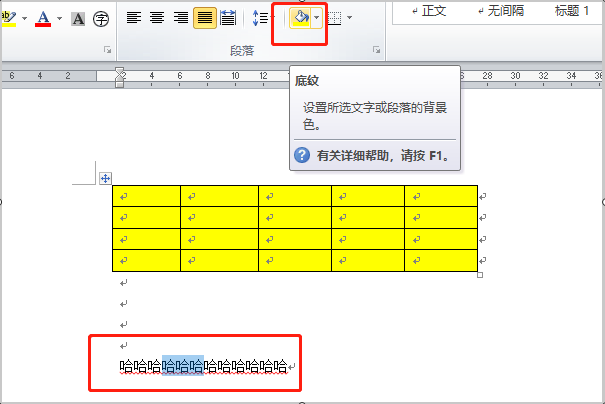
Task: Click the distributed alignment icon
Action: (x=228, y=18)
